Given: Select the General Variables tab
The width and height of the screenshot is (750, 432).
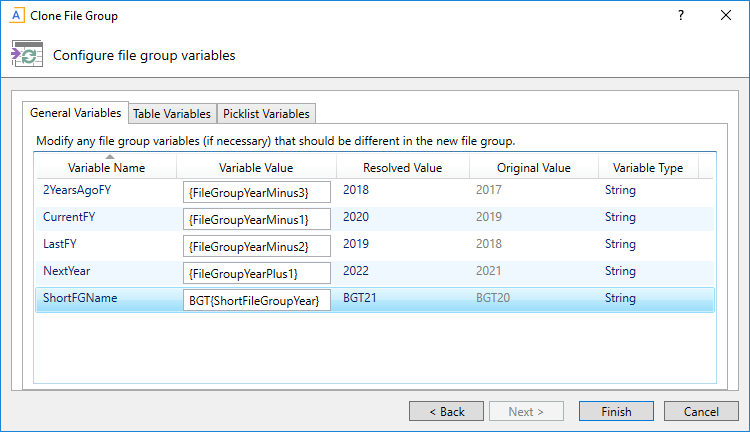Looking at the screenshot, I should [76, 113].
